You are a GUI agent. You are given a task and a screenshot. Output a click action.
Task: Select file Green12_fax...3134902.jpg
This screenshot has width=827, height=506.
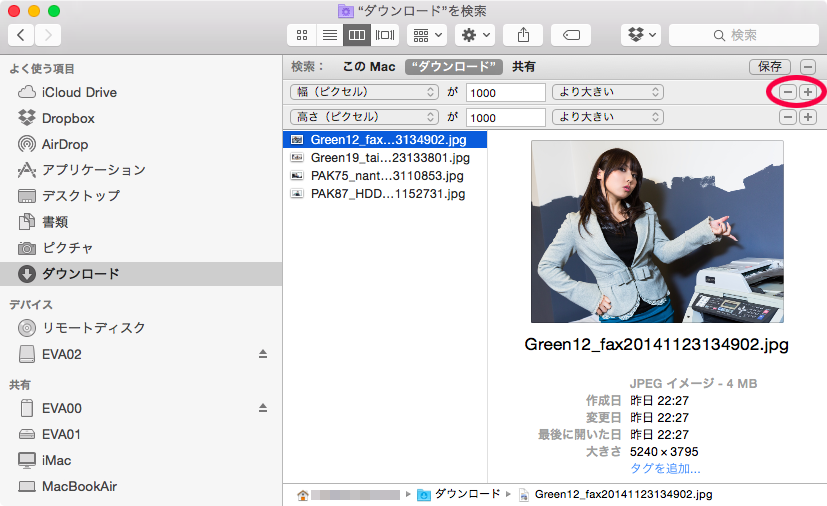point(385,140)
